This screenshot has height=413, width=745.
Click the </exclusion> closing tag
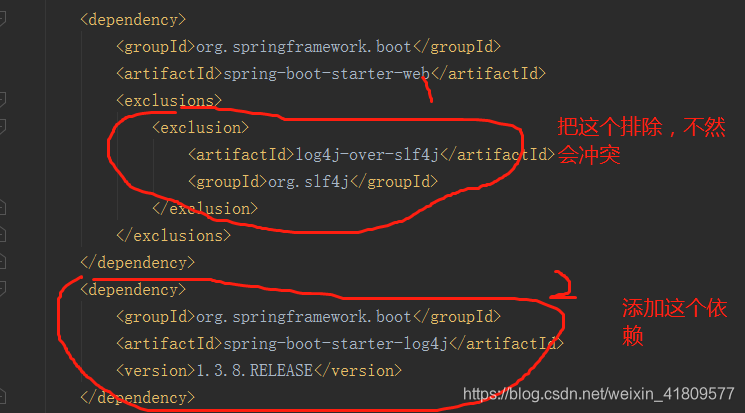pos(205,209)
